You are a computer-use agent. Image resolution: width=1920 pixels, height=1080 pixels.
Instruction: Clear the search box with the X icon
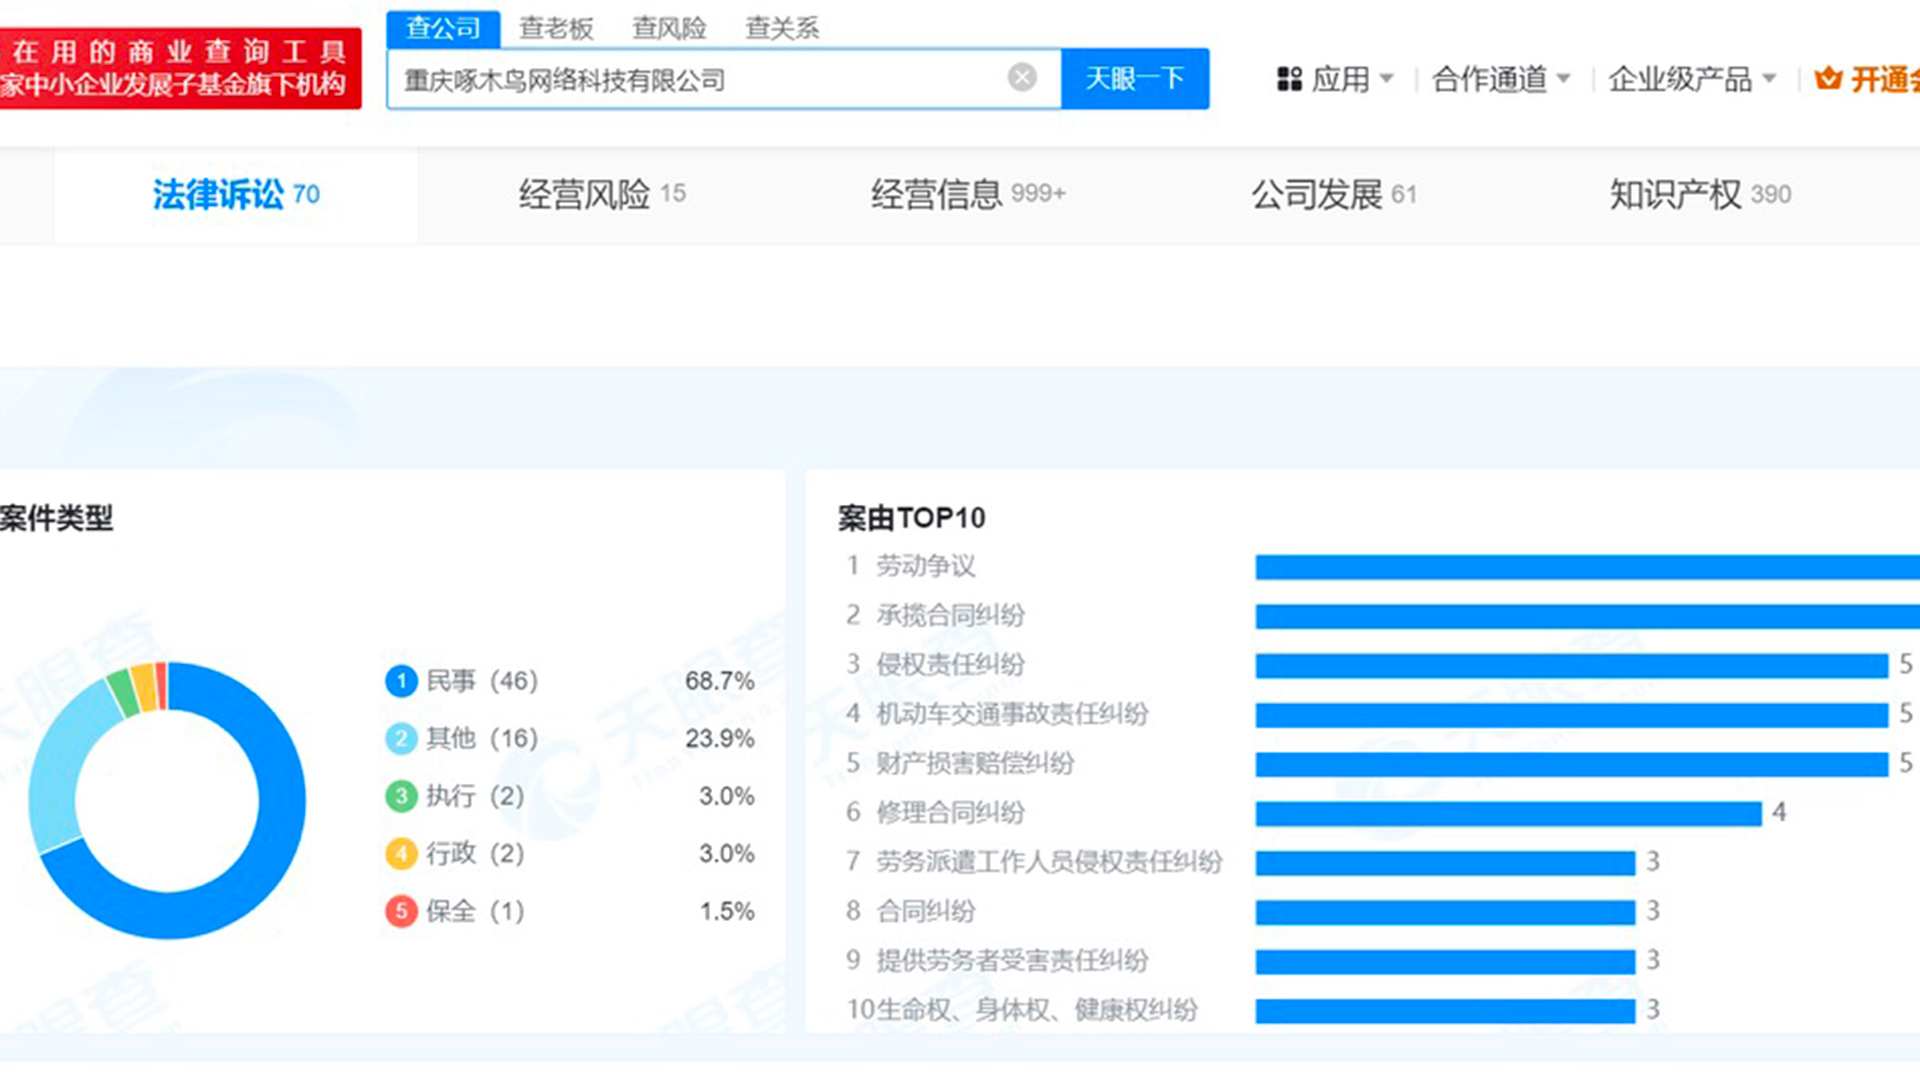click(1021, 77)
